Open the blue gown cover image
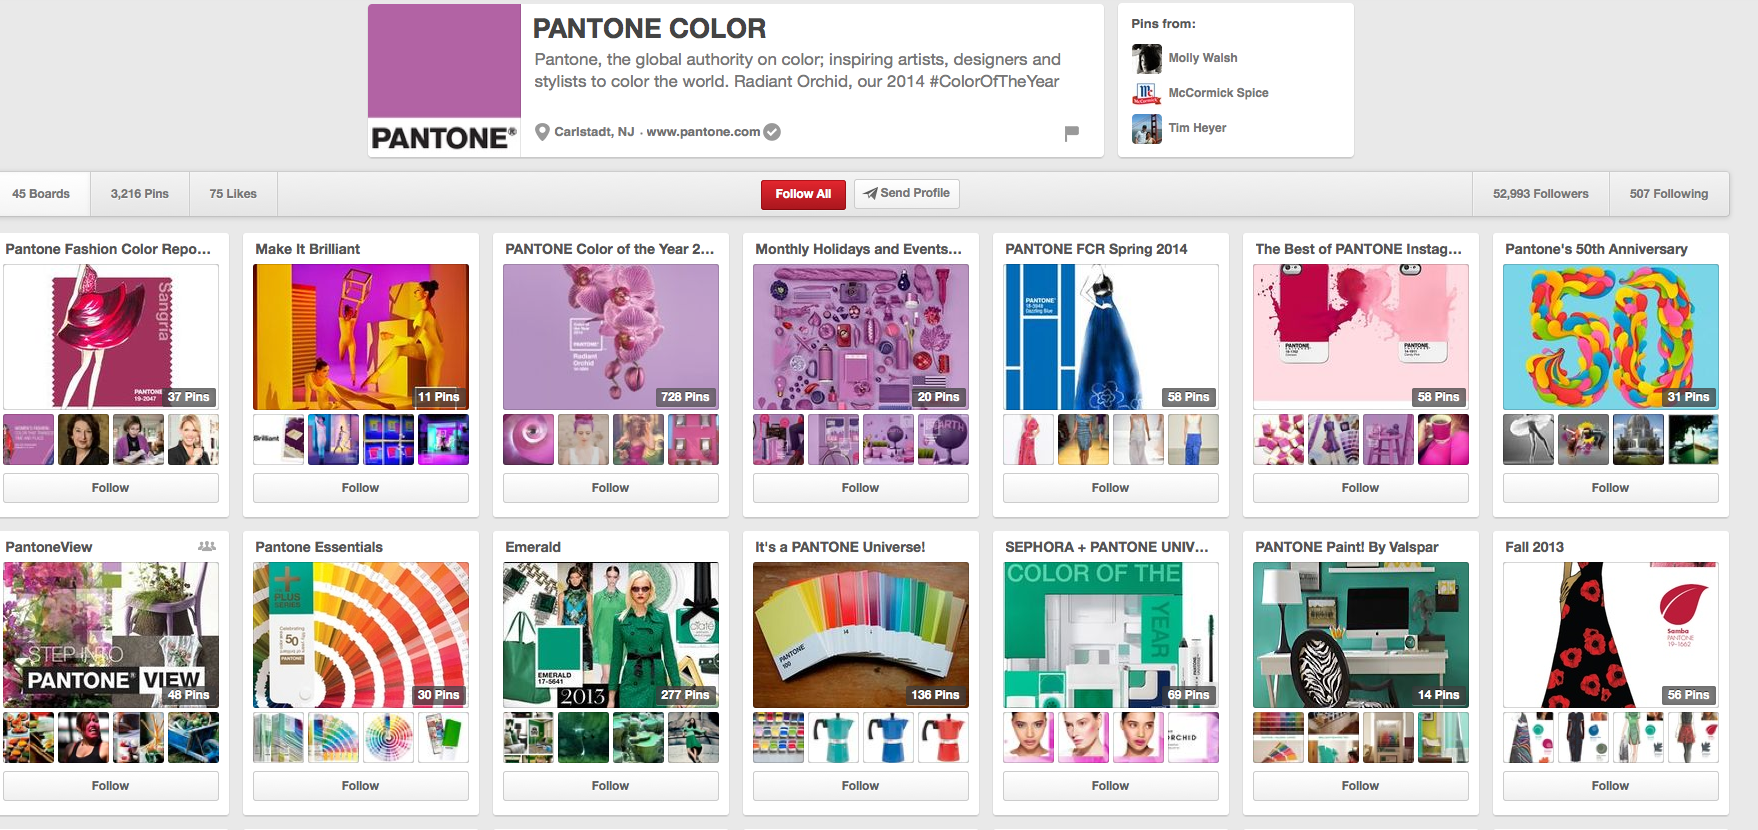Viewport: 1758px width, 830px height. [1111, 337]
